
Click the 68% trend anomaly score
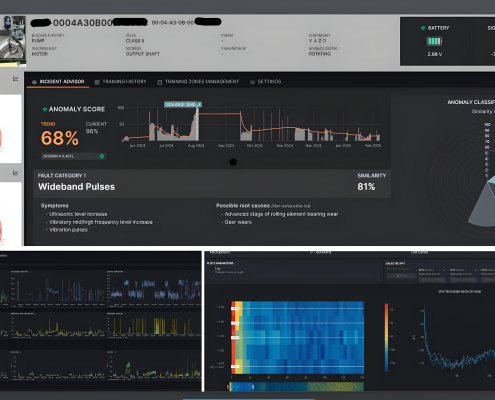[x=60, y=138]
